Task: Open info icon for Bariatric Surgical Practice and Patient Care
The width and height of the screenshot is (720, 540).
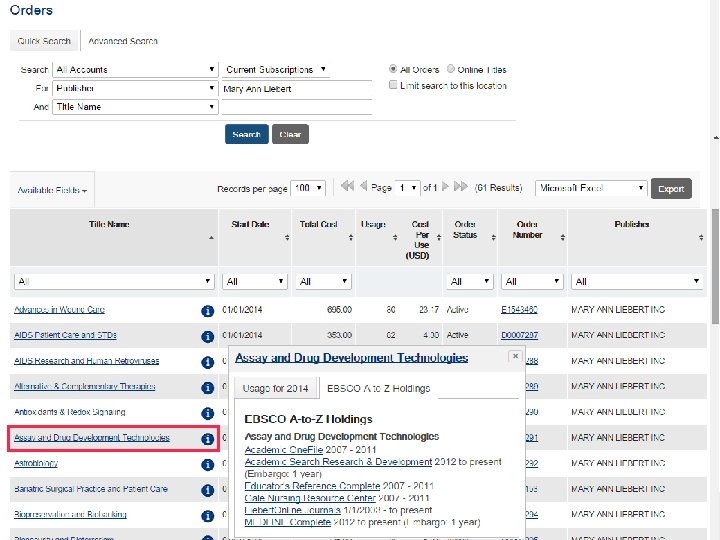Action: click(208, 490)
